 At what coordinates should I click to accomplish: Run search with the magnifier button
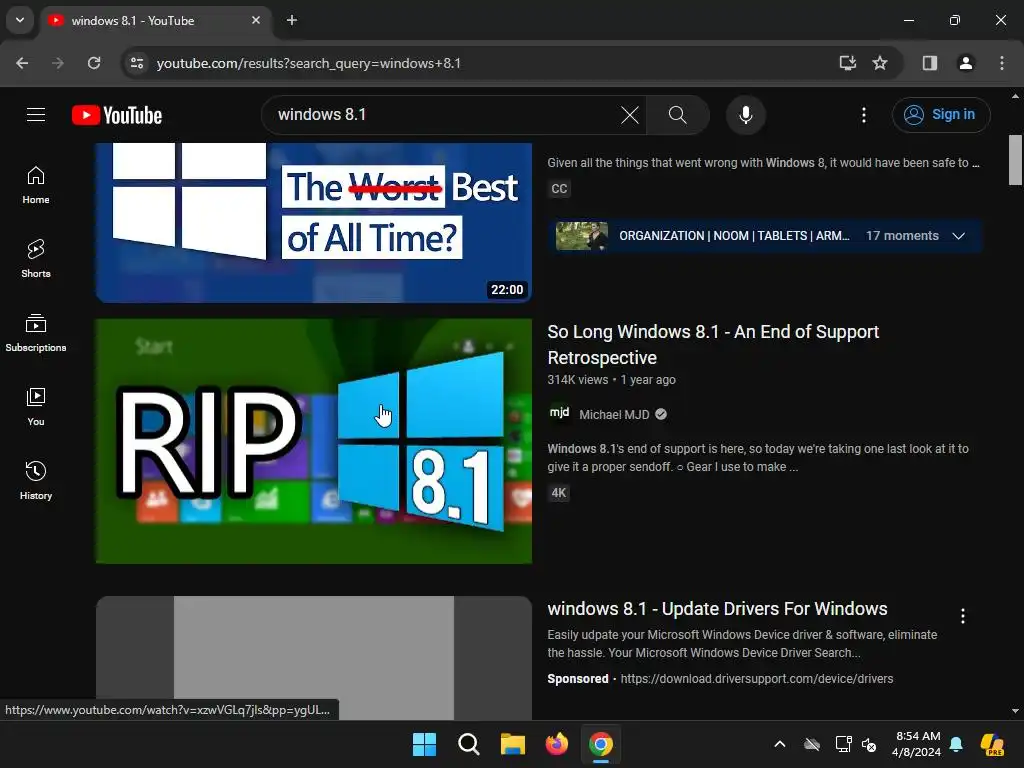pyautogui.click(x=677, y=115)
